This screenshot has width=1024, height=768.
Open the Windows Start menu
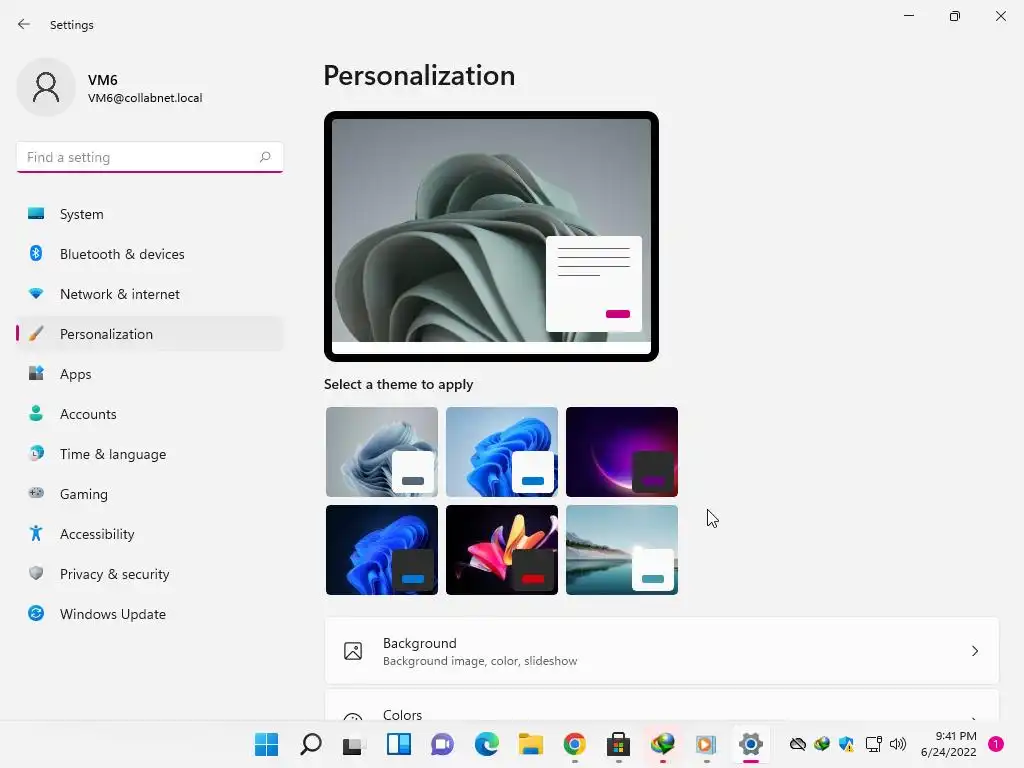click(x=266, y=744)
